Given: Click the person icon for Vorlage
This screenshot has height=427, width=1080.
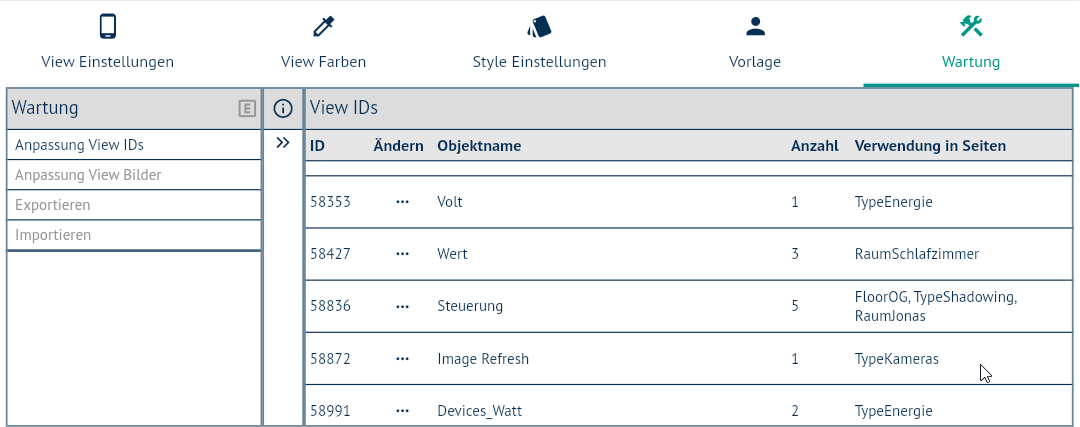Looking at the screenshot, I should [x=755, y=27].
